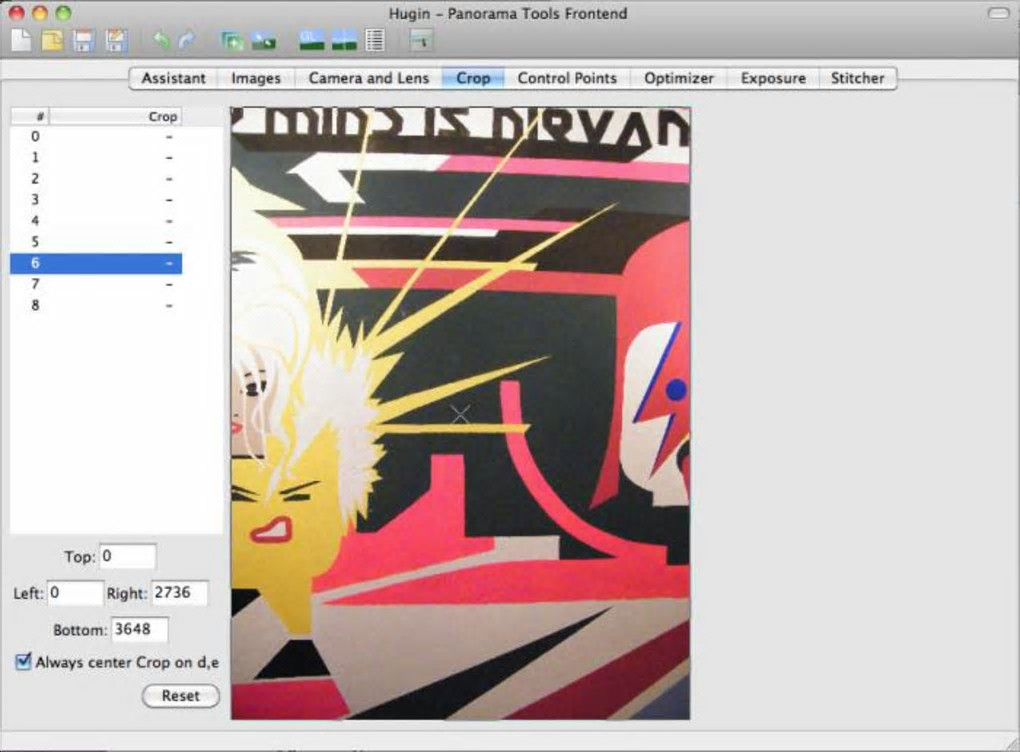Click the Right field showing 2736

[180, 593]
